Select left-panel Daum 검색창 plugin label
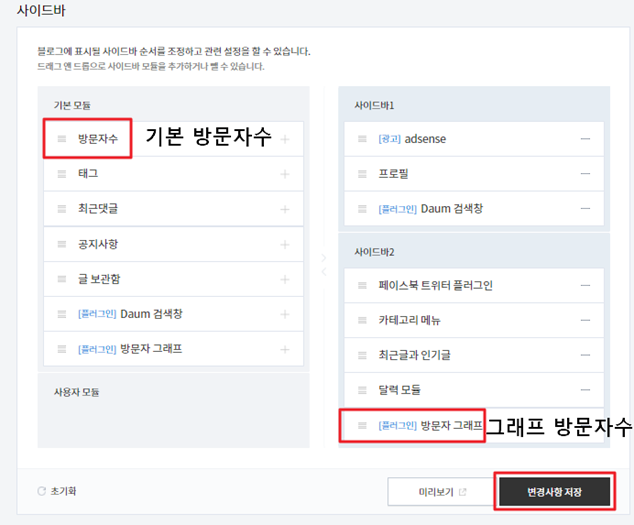 (x=130, y=314)
